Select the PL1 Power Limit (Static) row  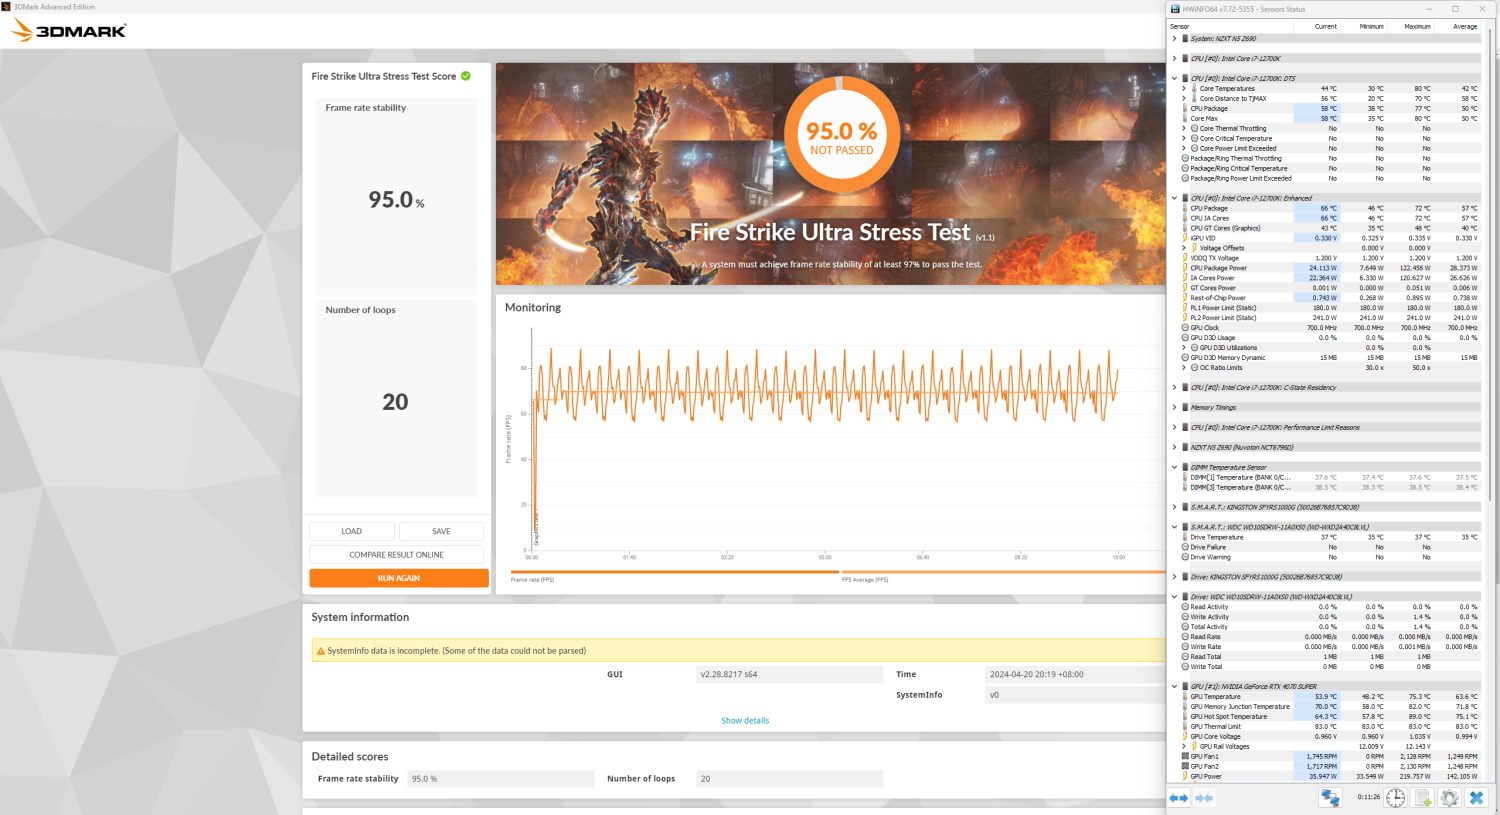[1325, 308]
